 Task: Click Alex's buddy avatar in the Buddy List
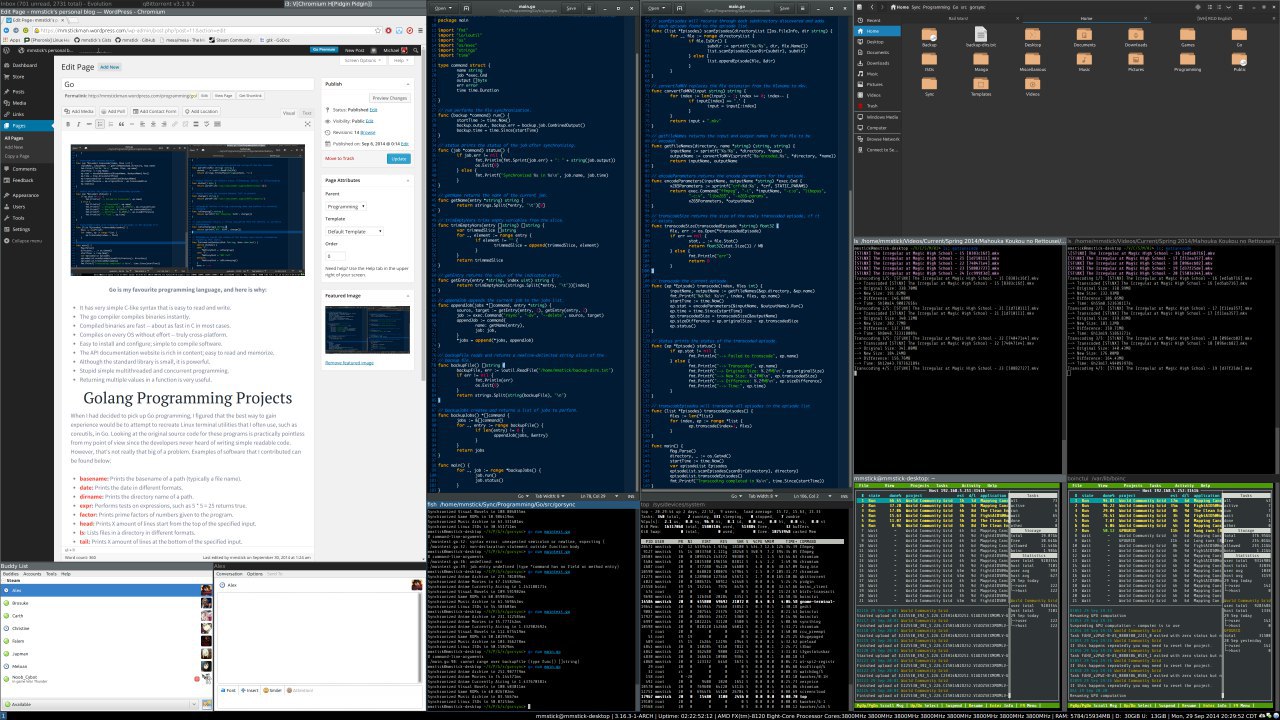206,591
